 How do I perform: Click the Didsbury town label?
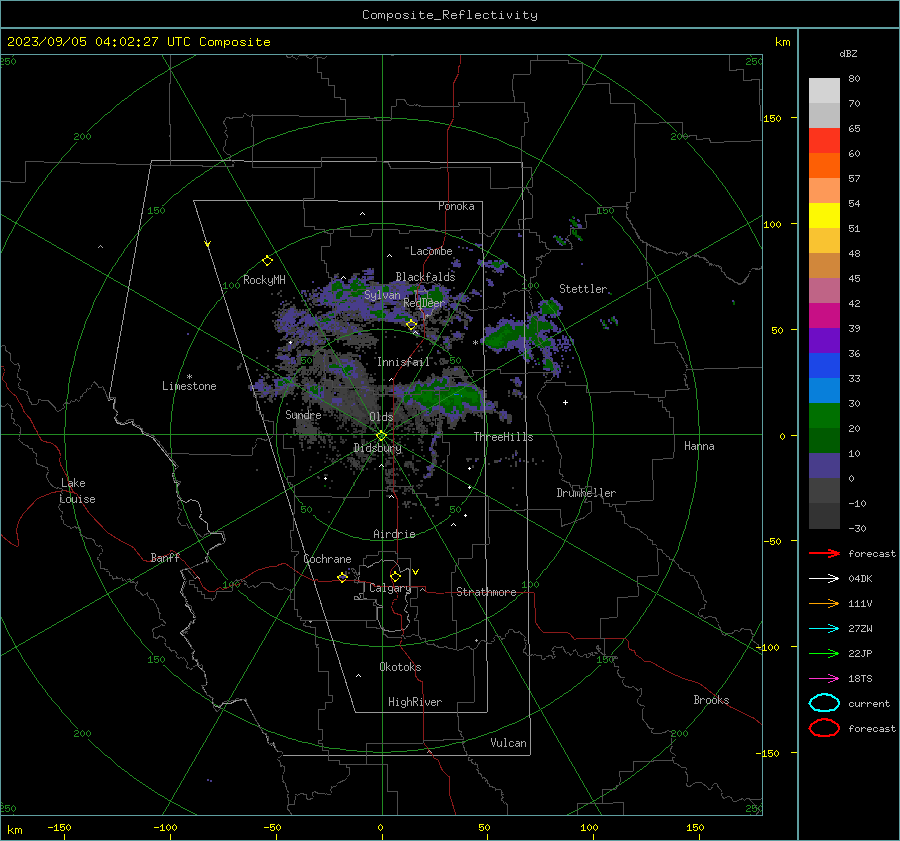tap(378, 448)
